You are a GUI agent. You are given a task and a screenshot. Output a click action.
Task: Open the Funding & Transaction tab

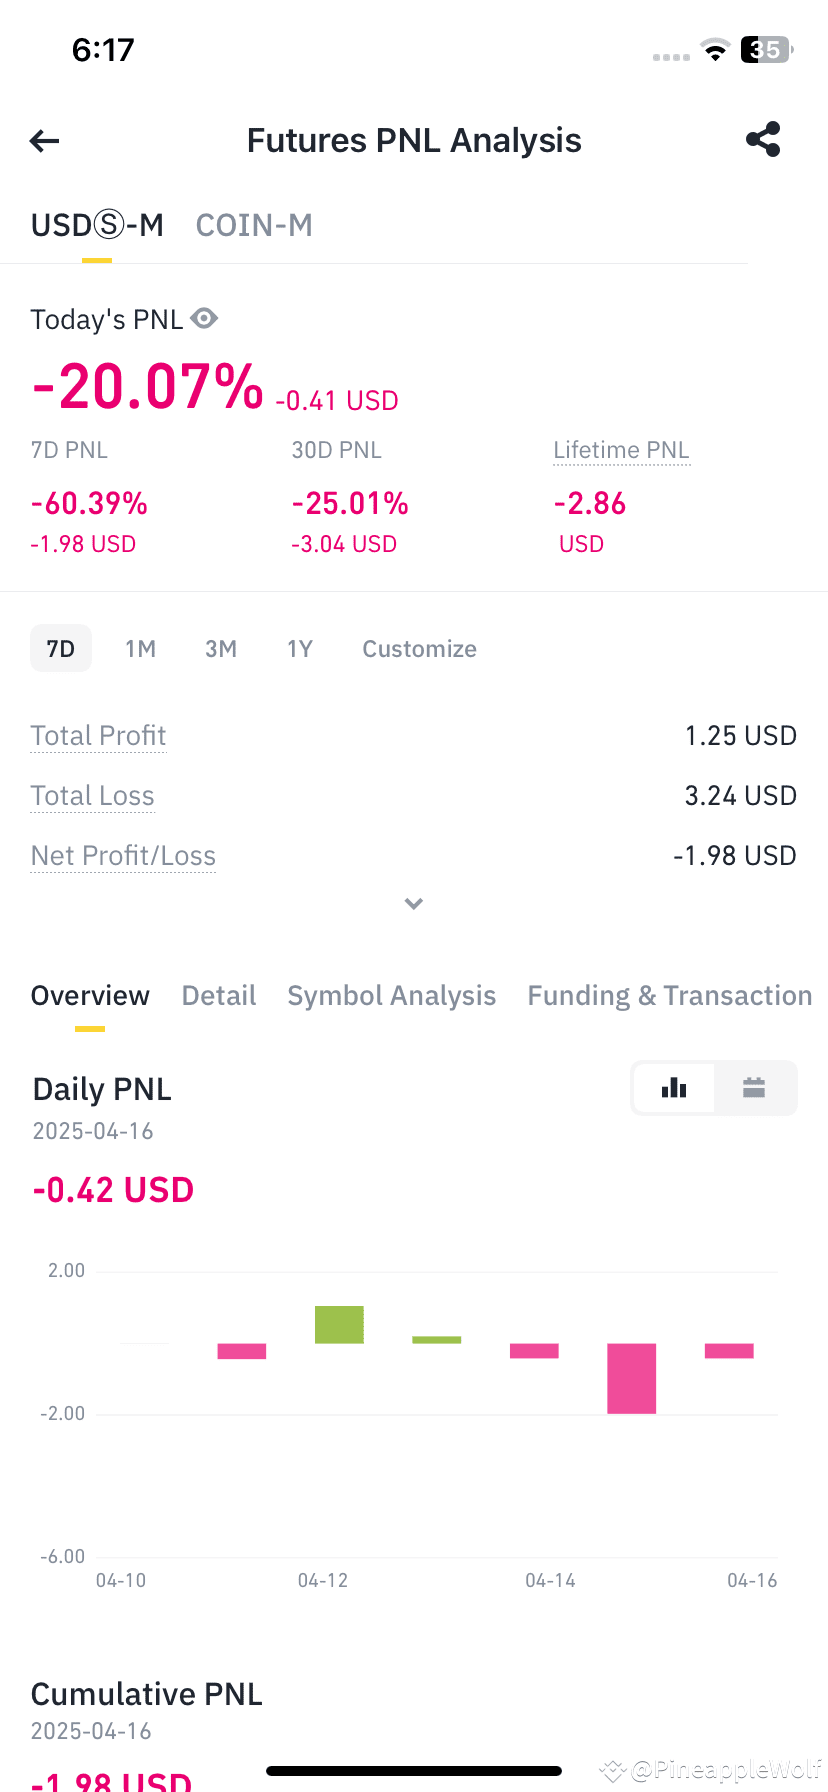coord(670,996)
